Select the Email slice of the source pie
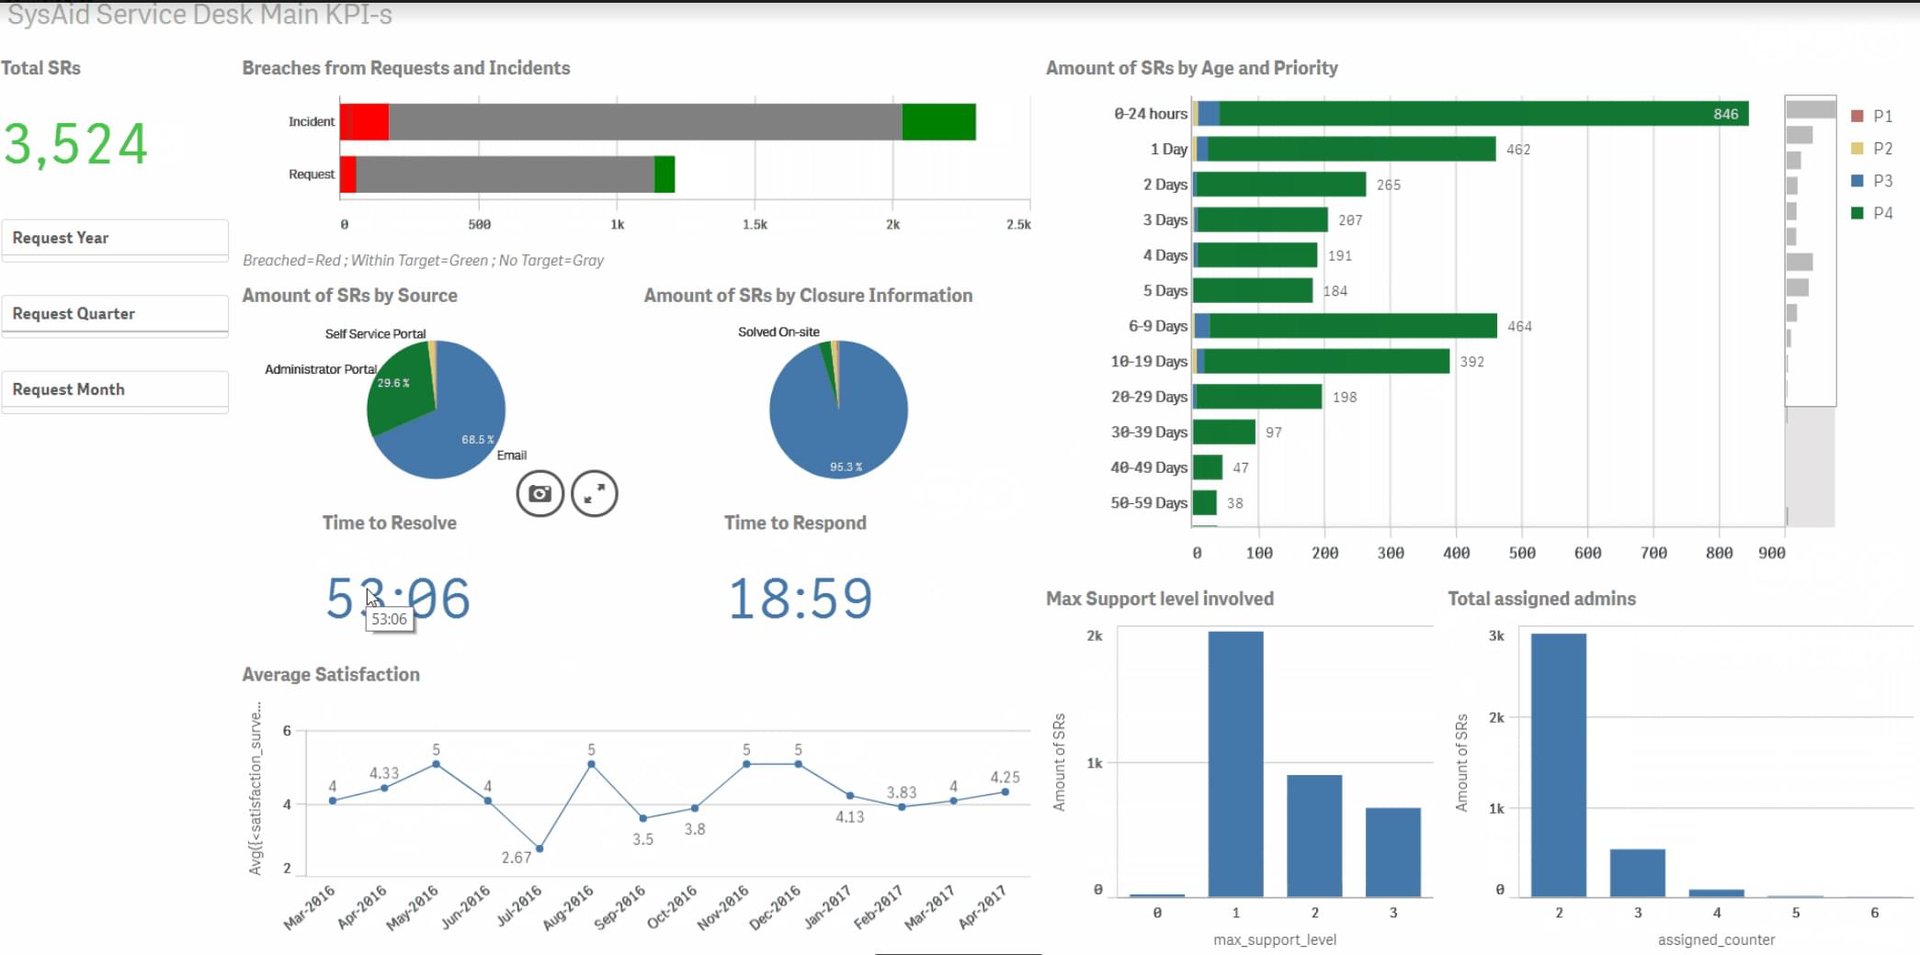 coord(465,430)
